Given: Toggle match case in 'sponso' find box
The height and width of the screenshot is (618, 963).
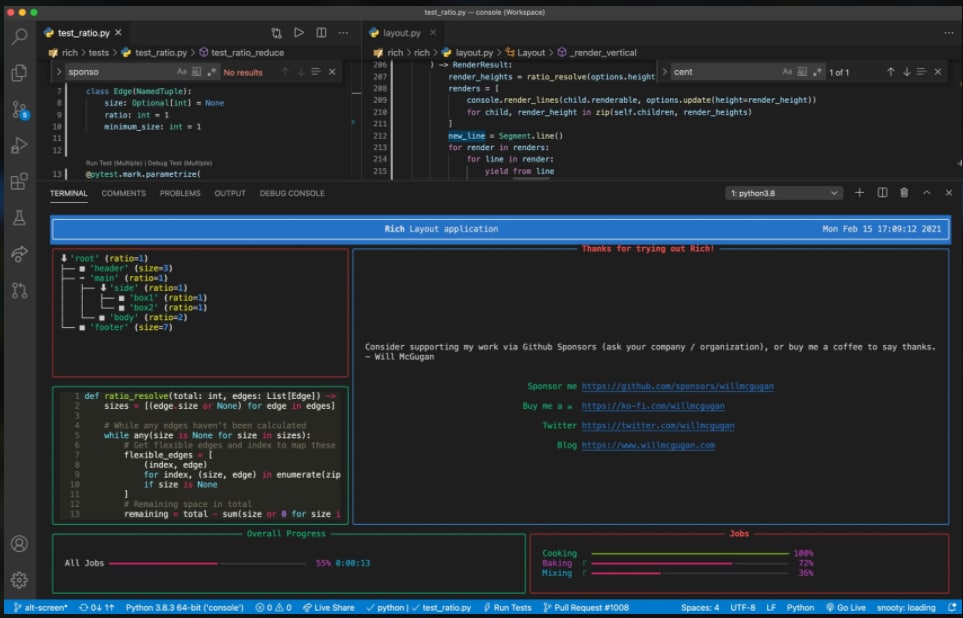Looking at the screenshot, I should click(182, 72).
